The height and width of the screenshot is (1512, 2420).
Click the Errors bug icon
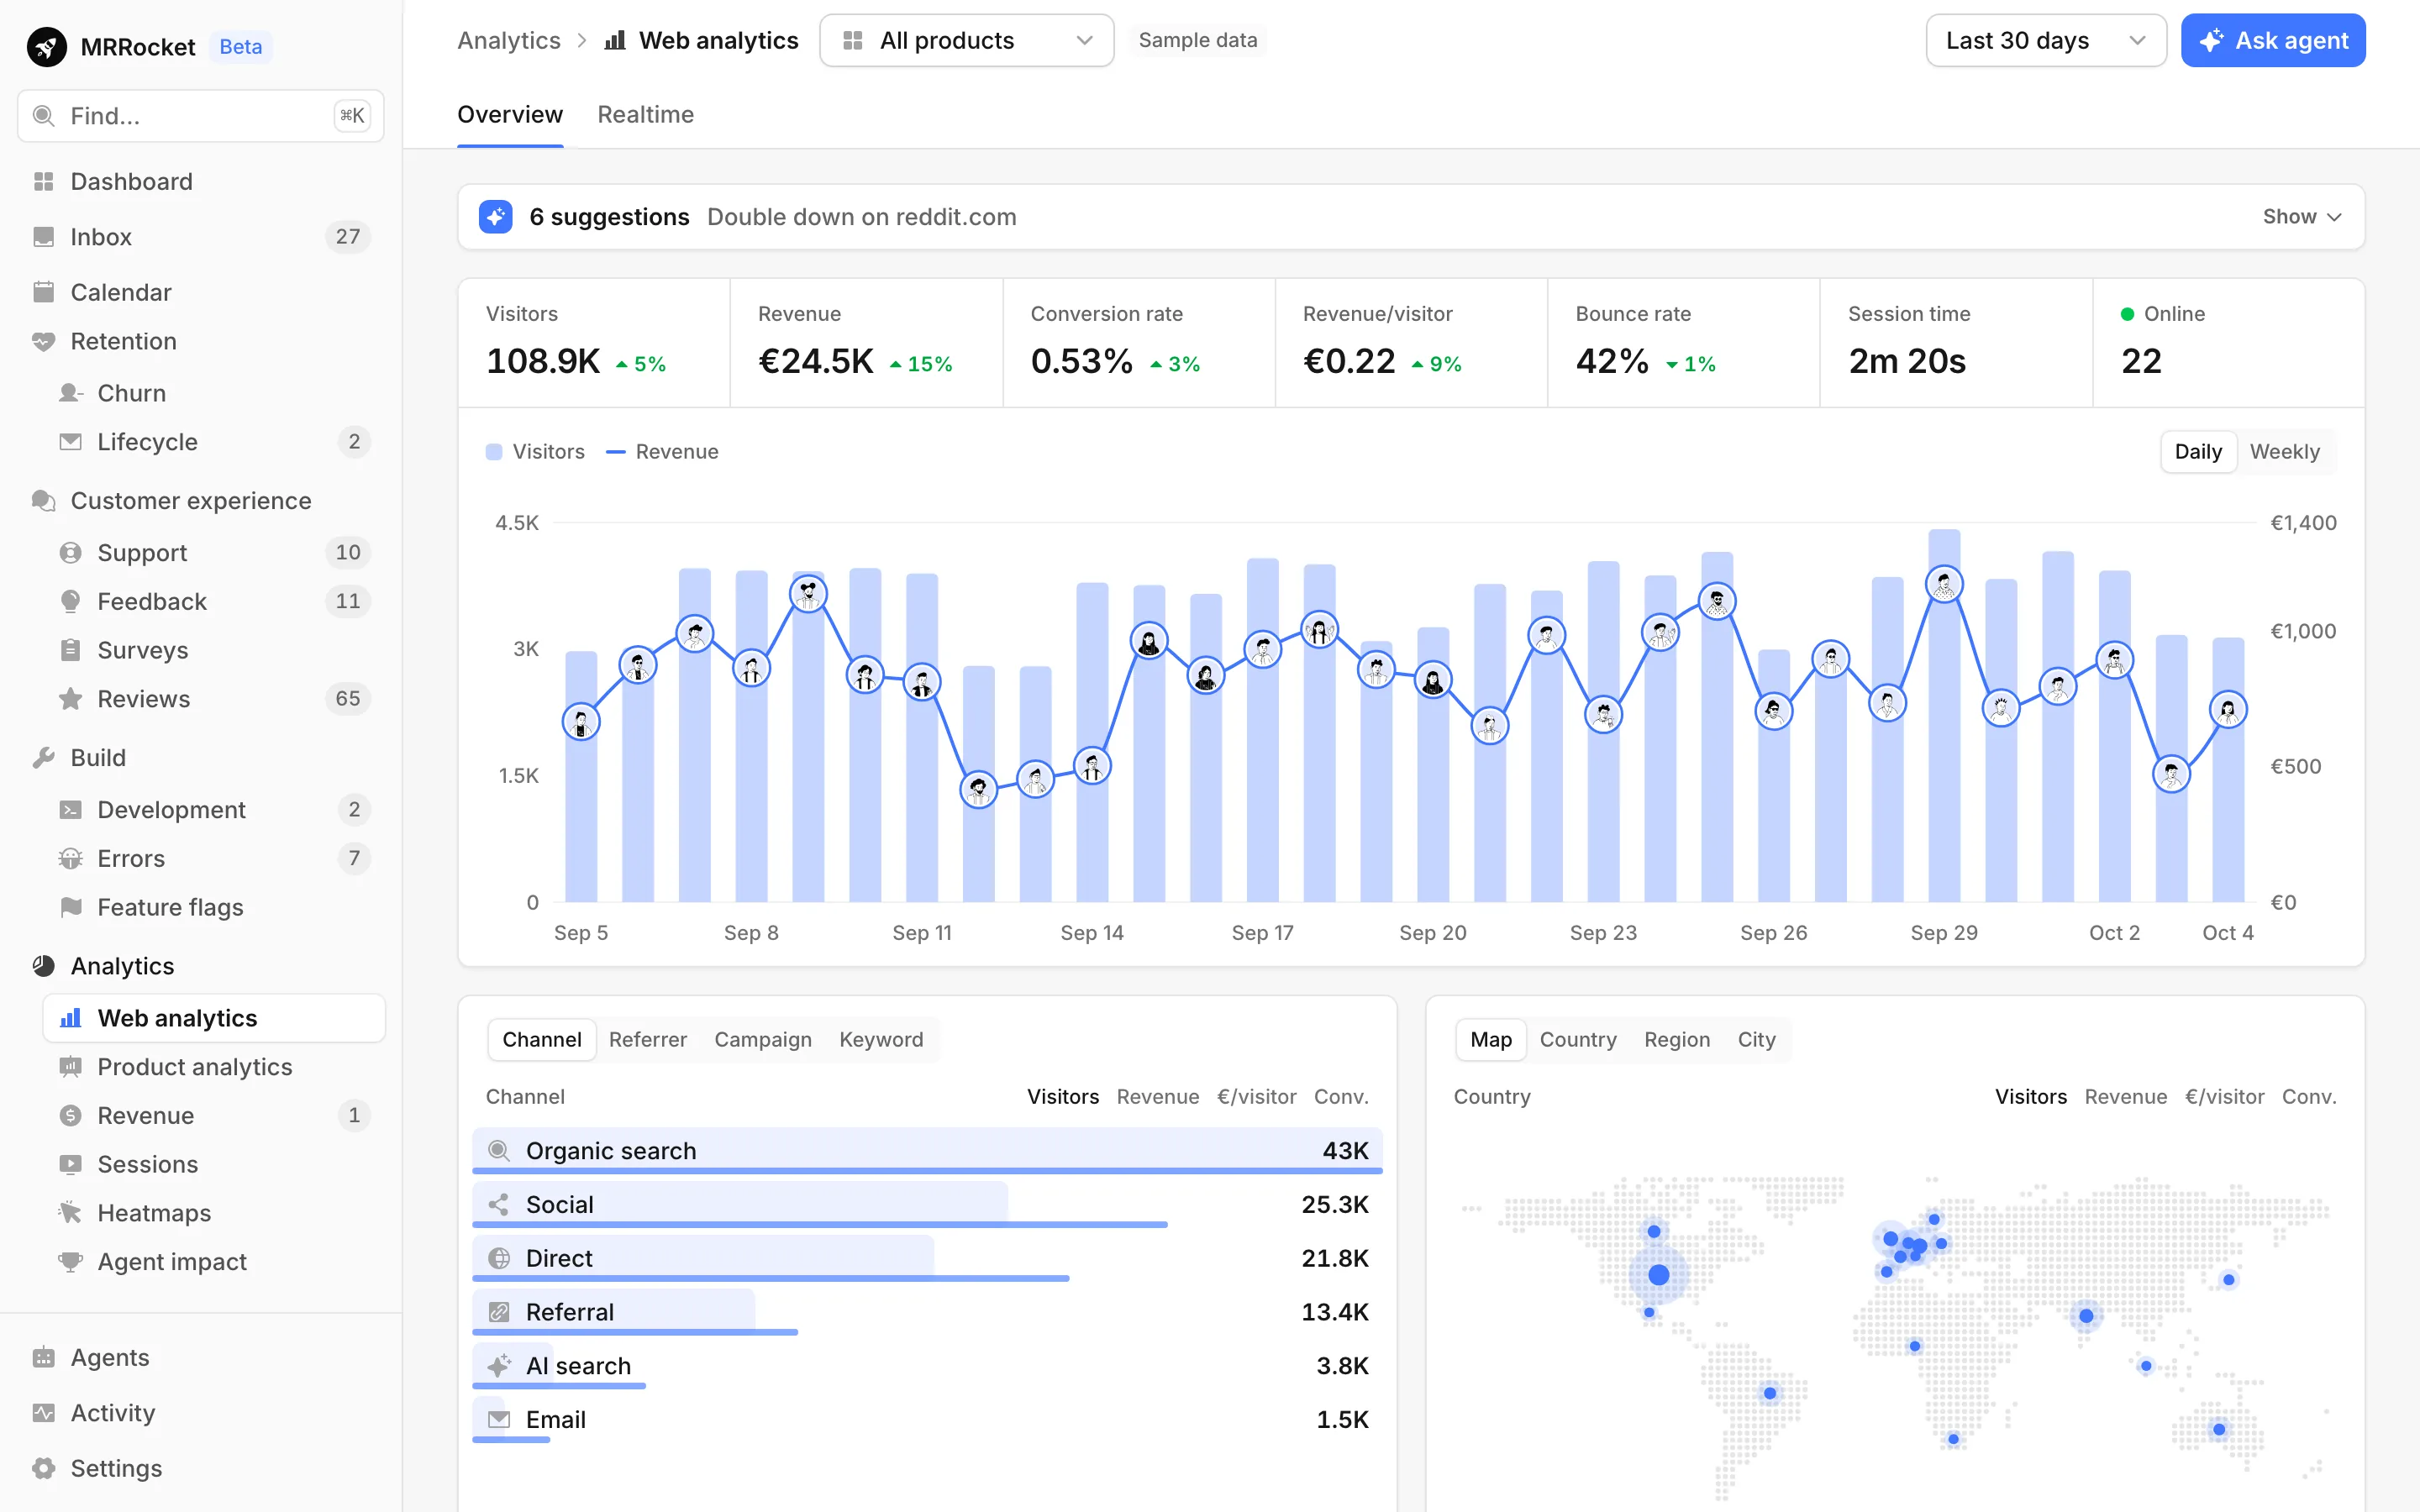(x=70, y=858)
